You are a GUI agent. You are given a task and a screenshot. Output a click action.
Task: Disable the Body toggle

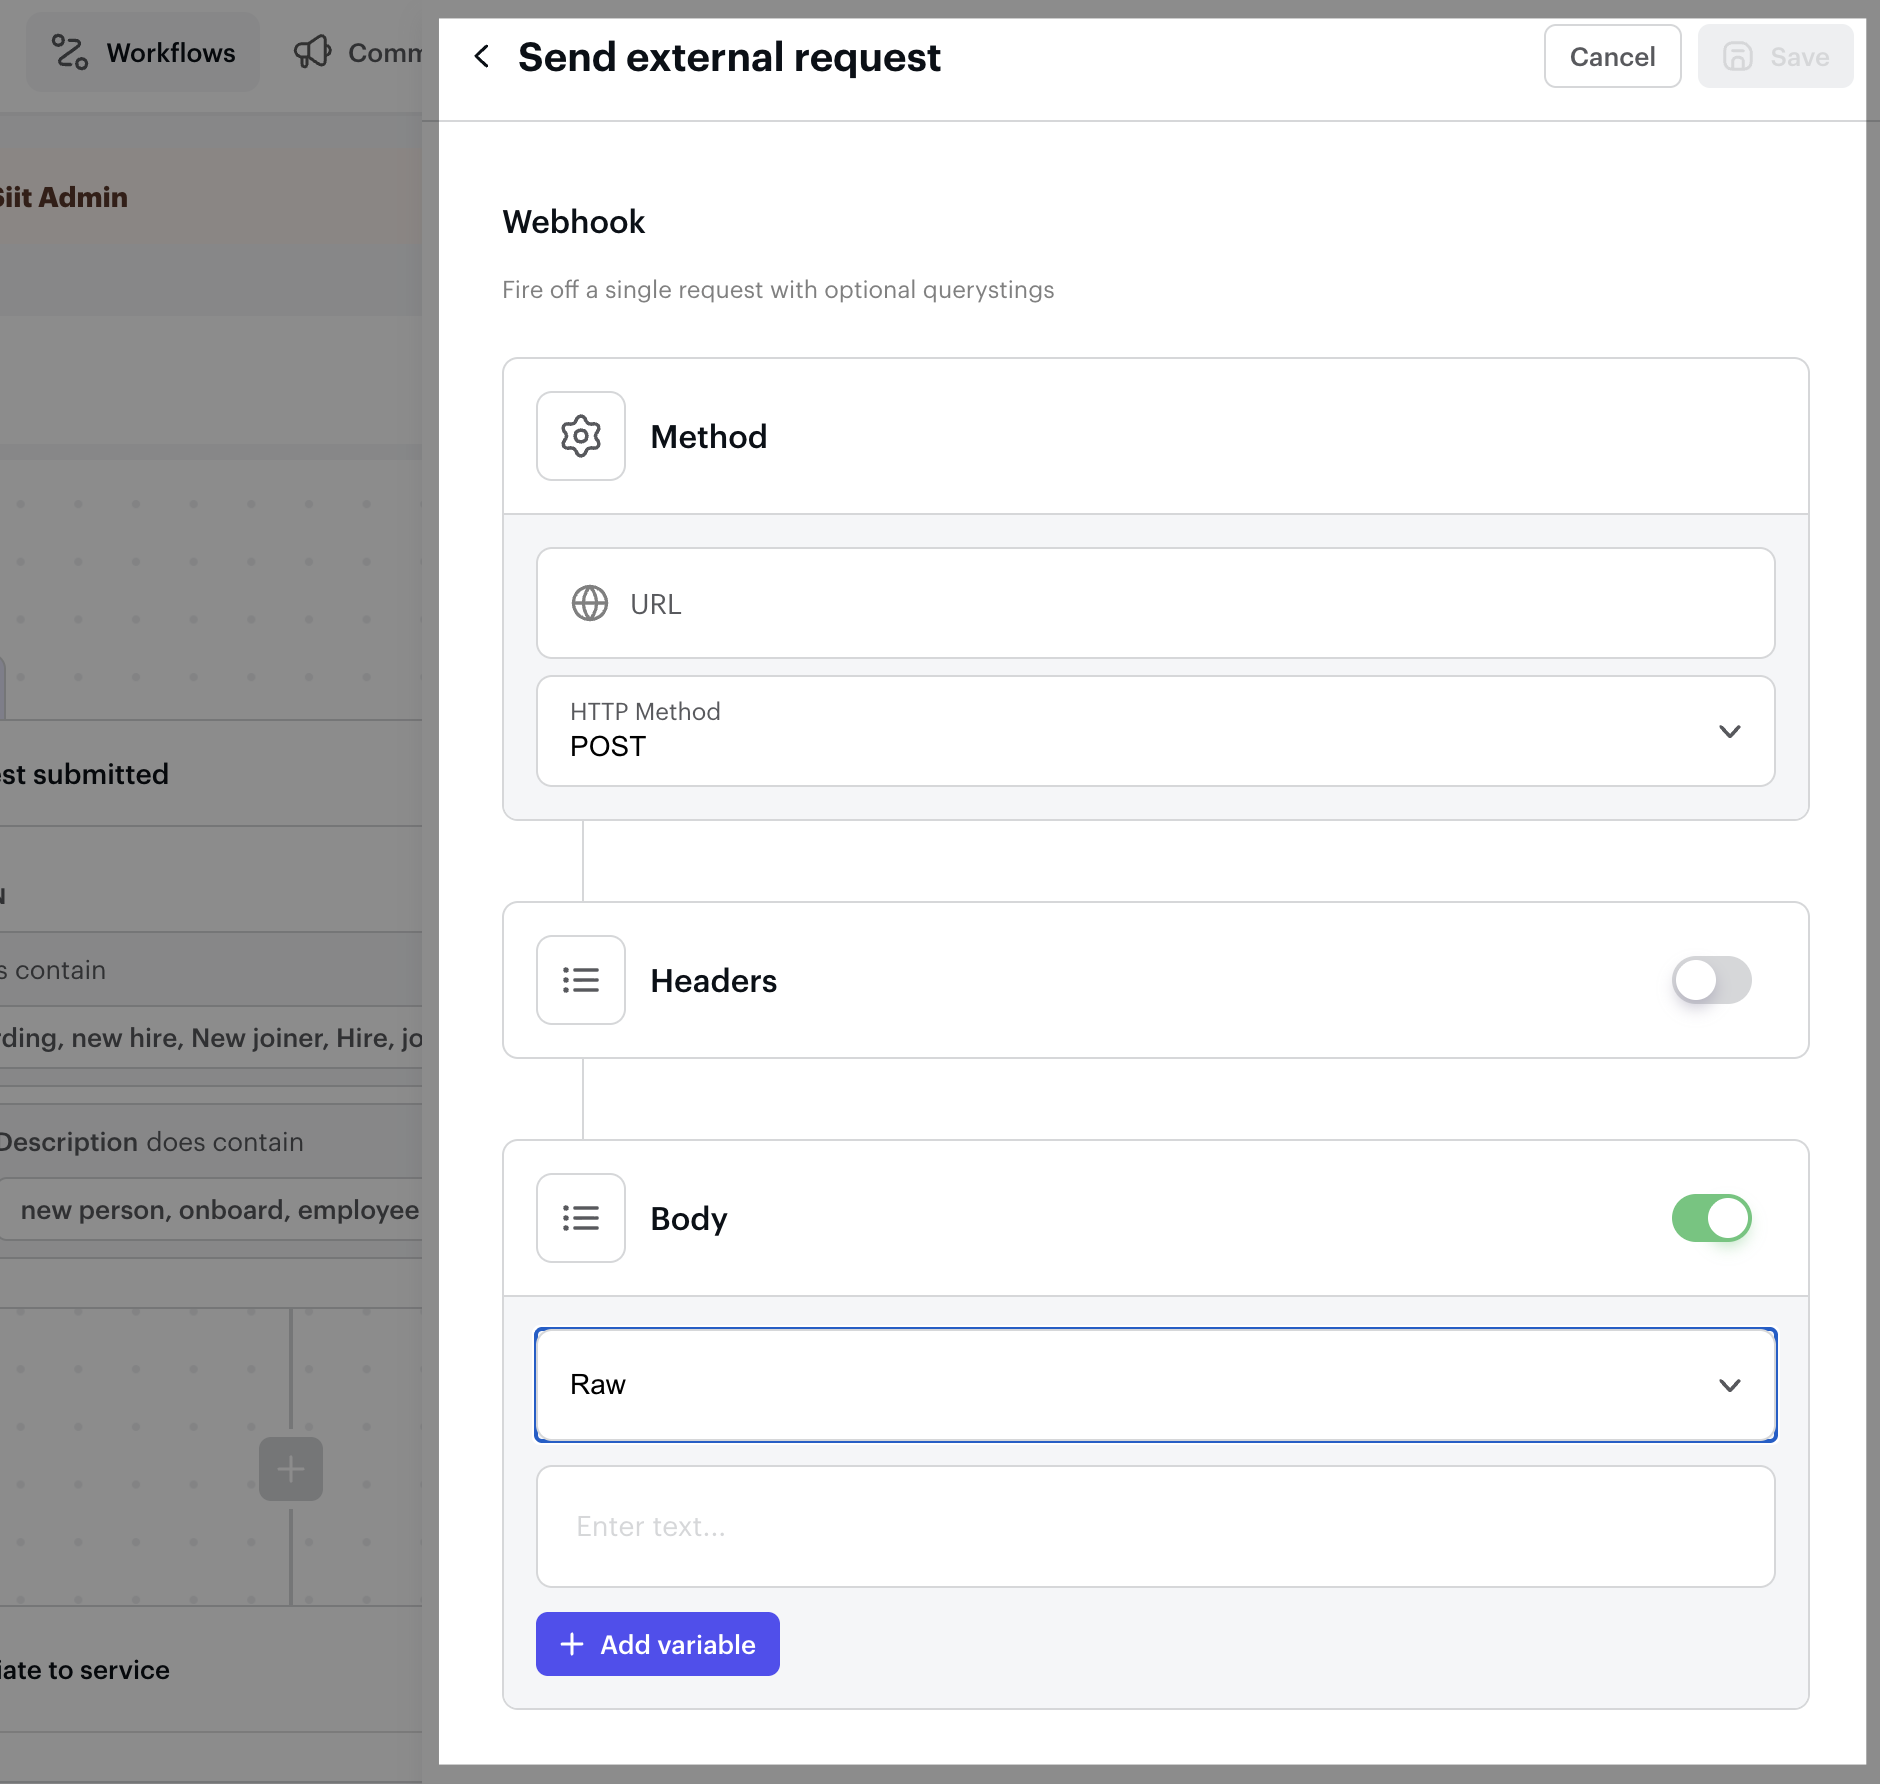pos(1711,1218)
